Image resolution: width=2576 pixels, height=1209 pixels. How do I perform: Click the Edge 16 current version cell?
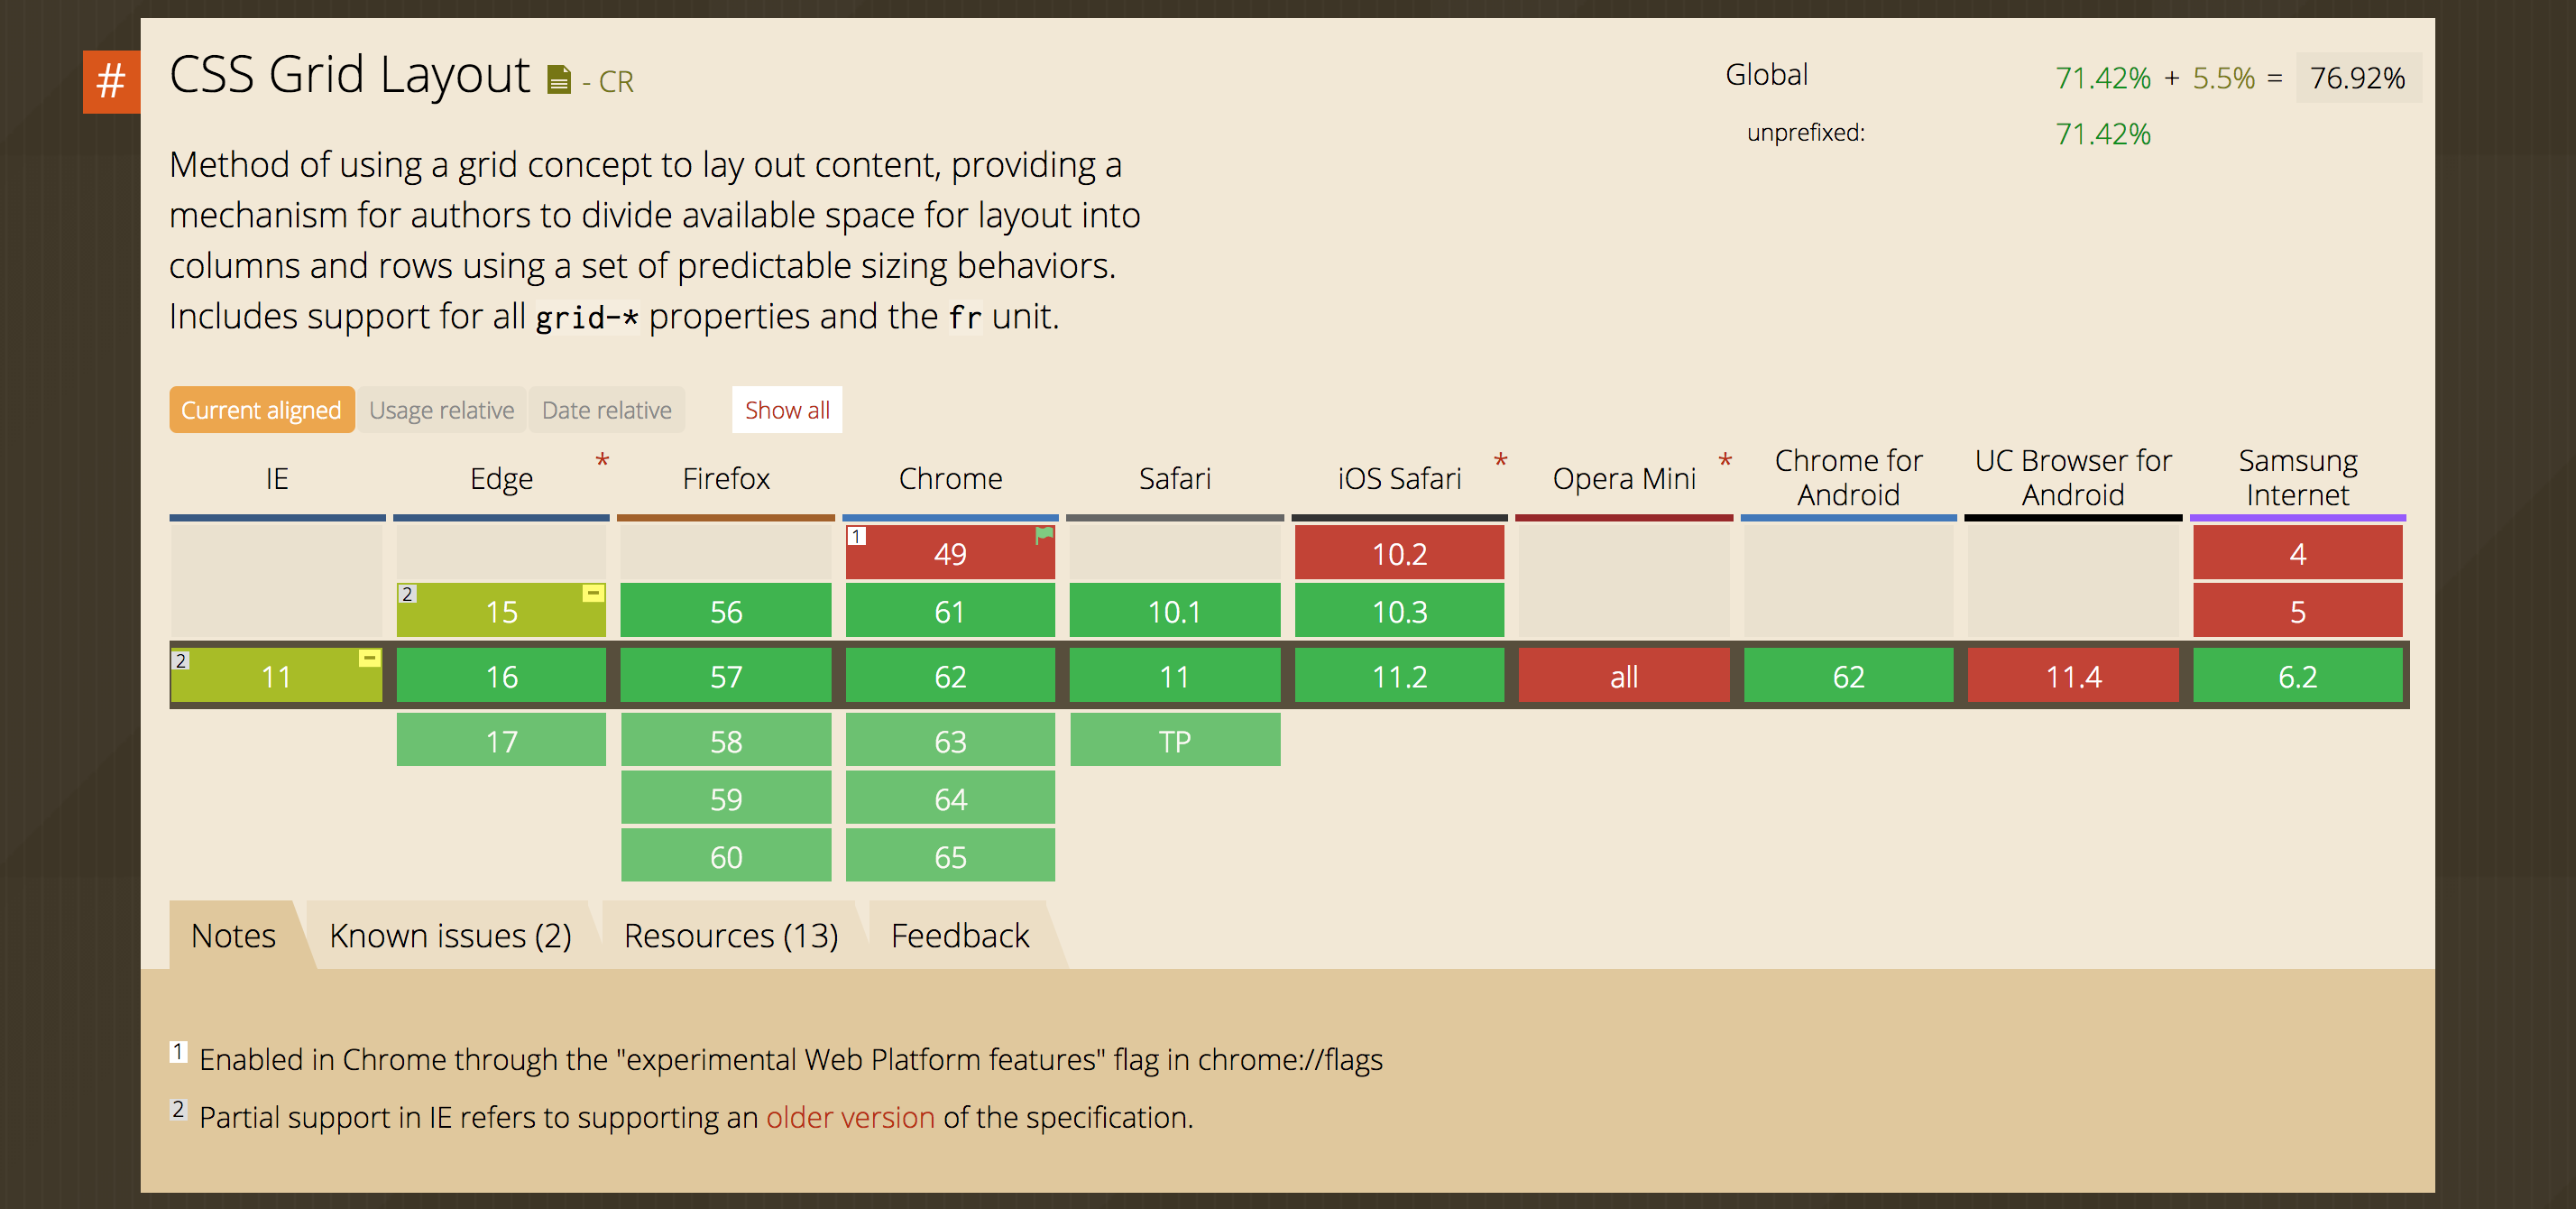point(501,676)
